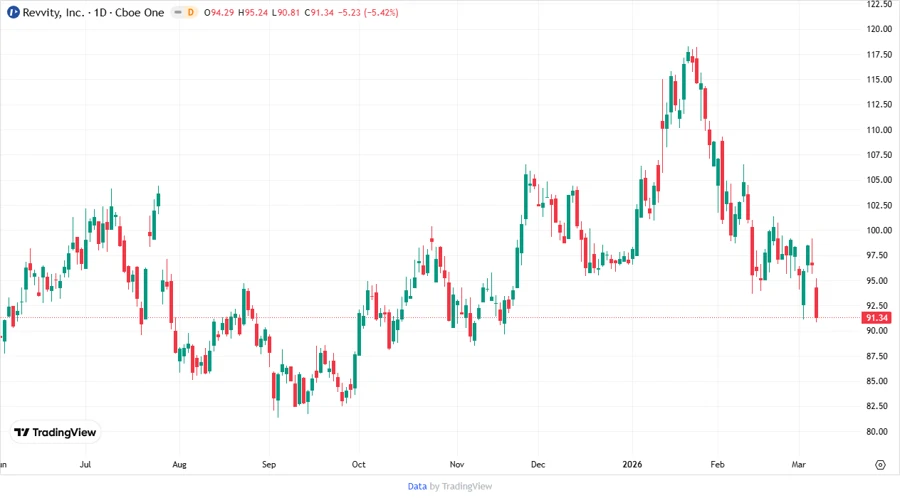900x498 pixels.
Task: Click the open value O94.29
Action: coord(219,12)
